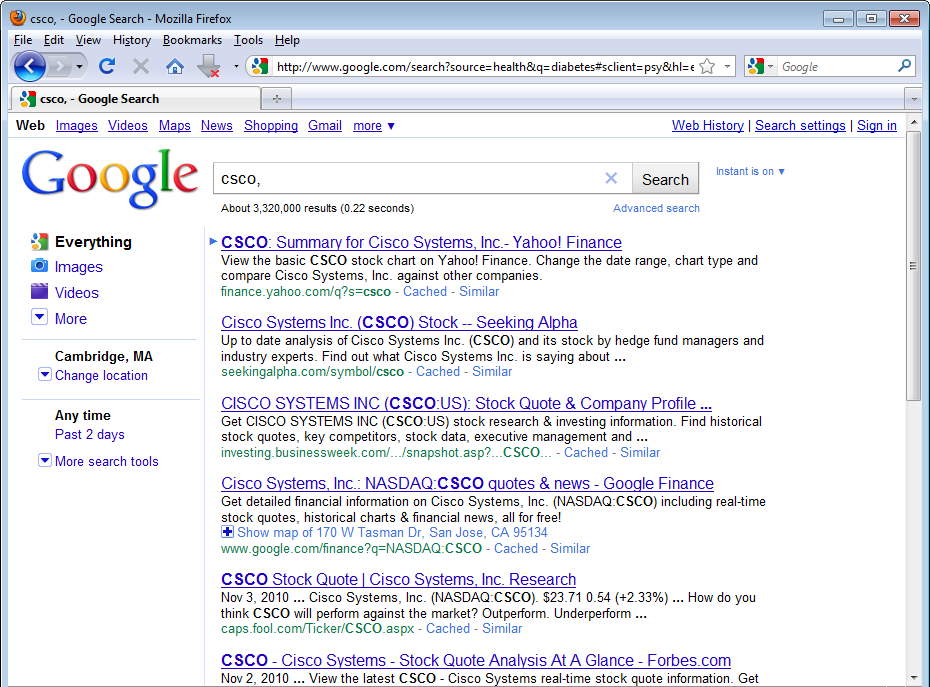Click the plus icon beside Show map
Screen dimensions: 930x687
[227, 532]
